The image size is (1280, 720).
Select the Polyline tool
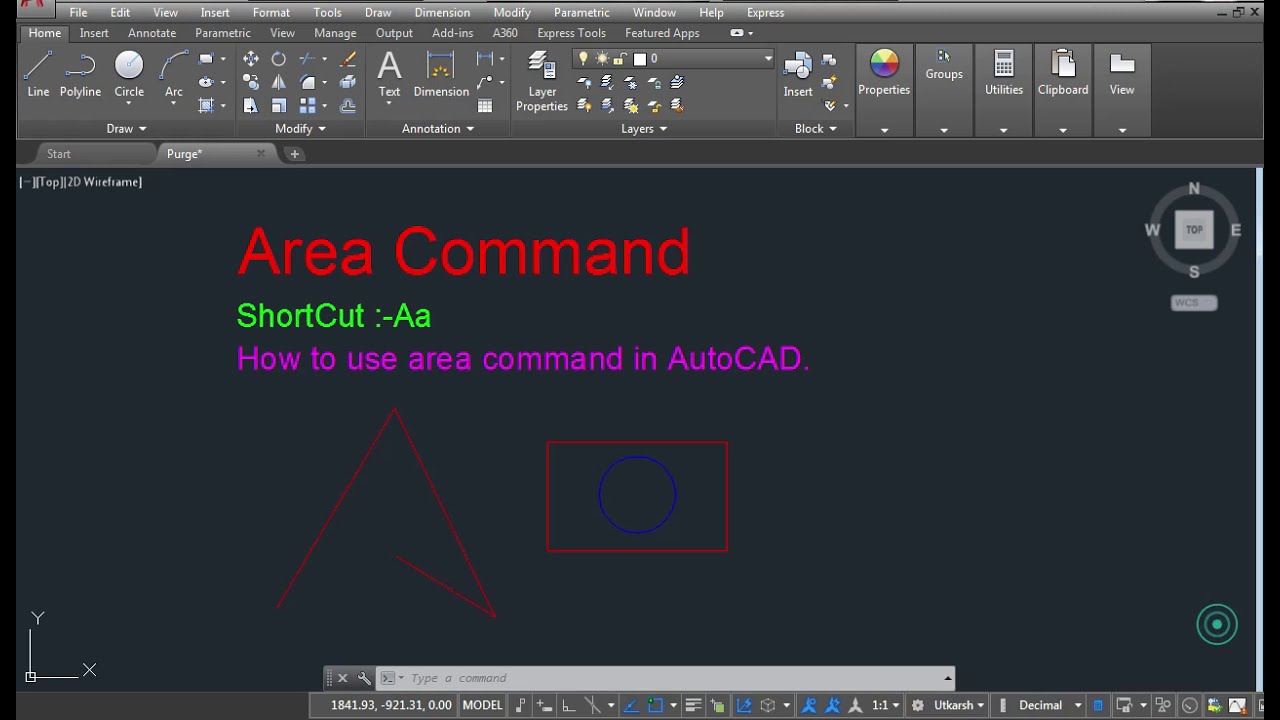click(80, 74)
